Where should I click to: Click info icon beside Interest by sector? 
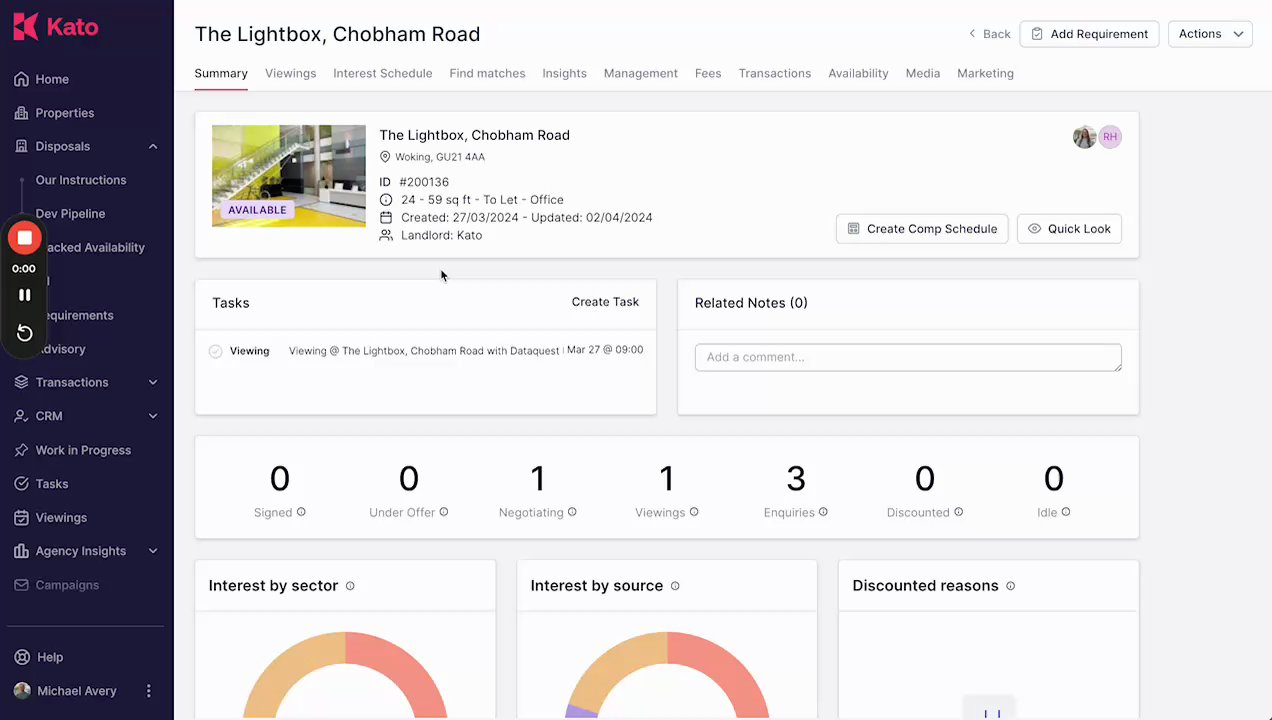click(x=350, y=586)
